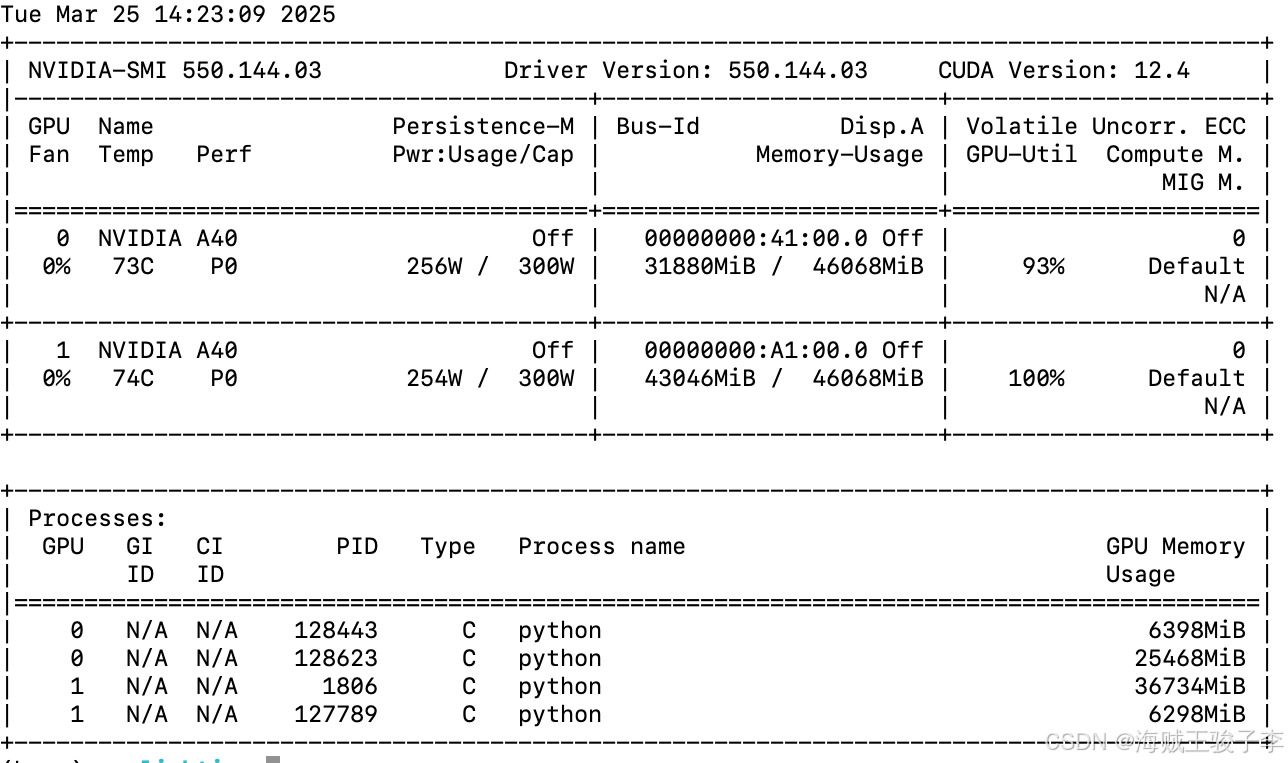This screenshot has height=763, width=1288.
Task: Select the 36734MiB process memory value
Action: click(1190, 687)
